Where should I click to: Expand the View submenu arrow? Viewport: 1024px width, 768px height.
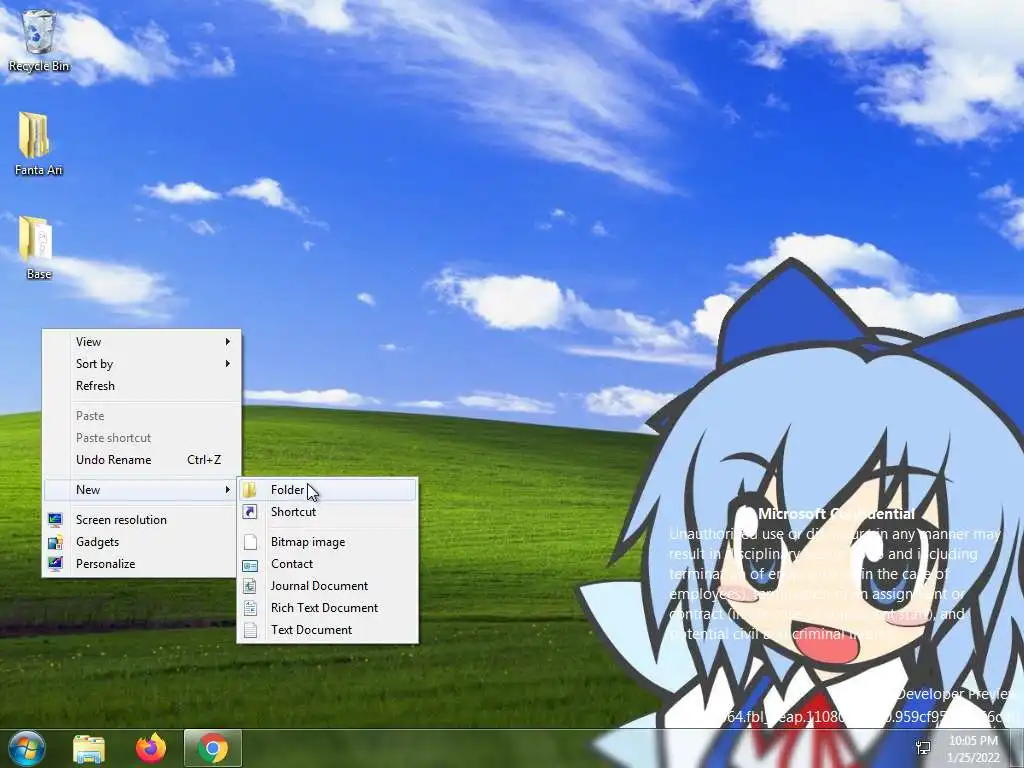tap(227, 342)
